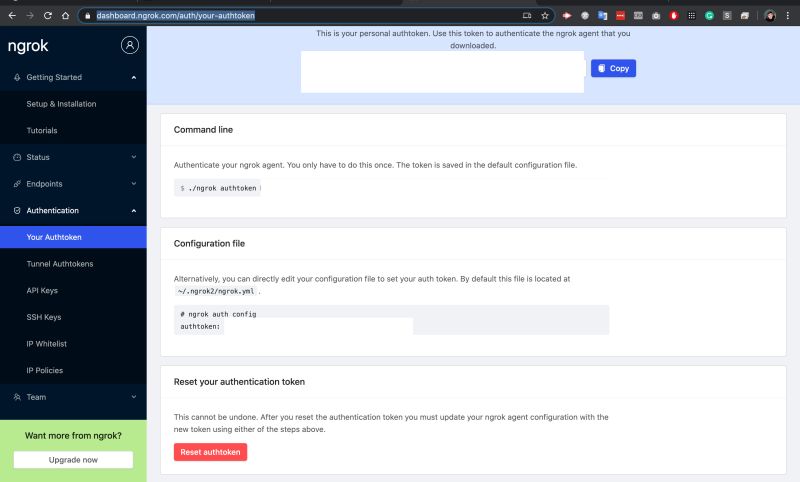Image resolution: width=800 pixels, height=482 pixels.
Task: Open API Keys page
Action: tap(42, 291)
